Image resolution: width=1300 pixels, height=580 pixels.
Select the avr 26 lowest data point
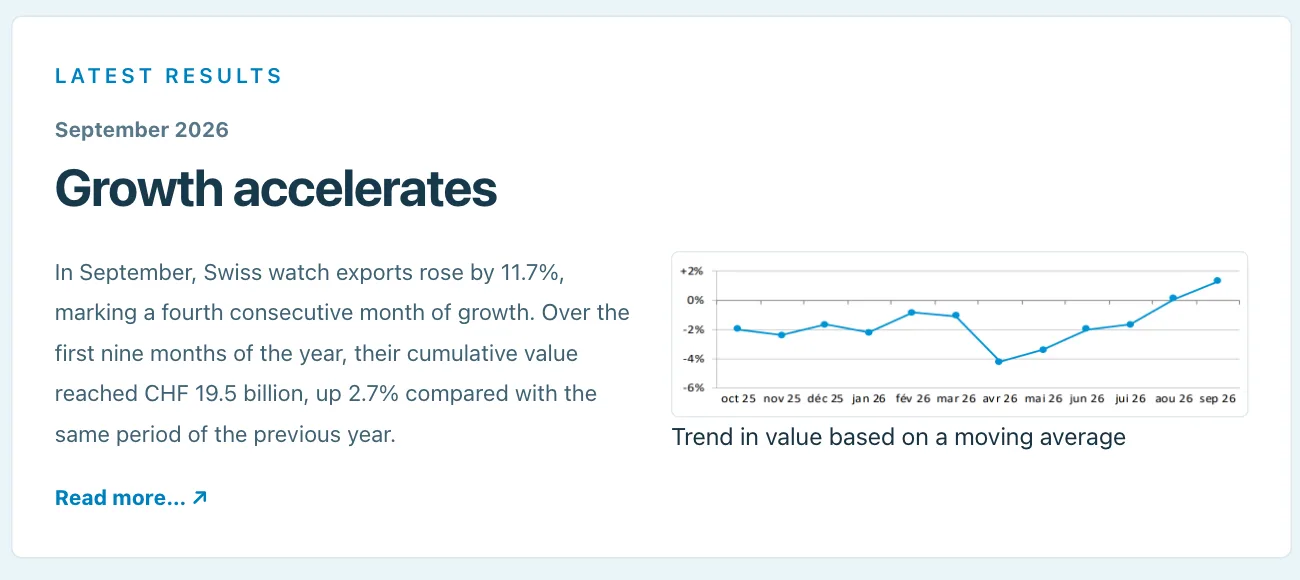[998, 361]
